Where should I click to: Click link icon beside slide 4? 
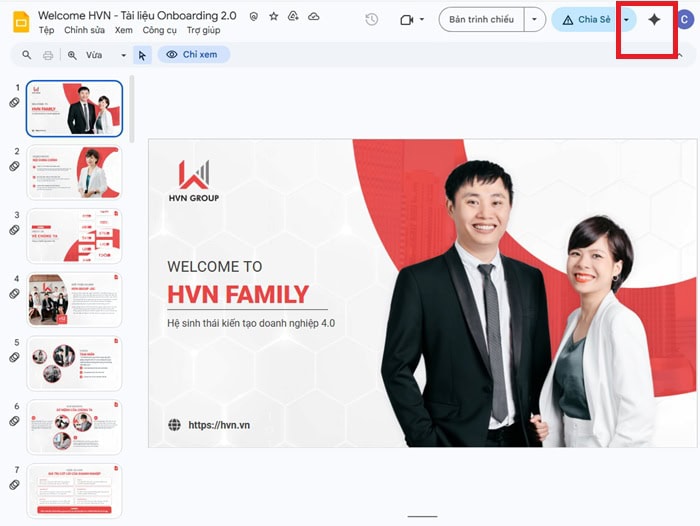click(x=14, y=294)
